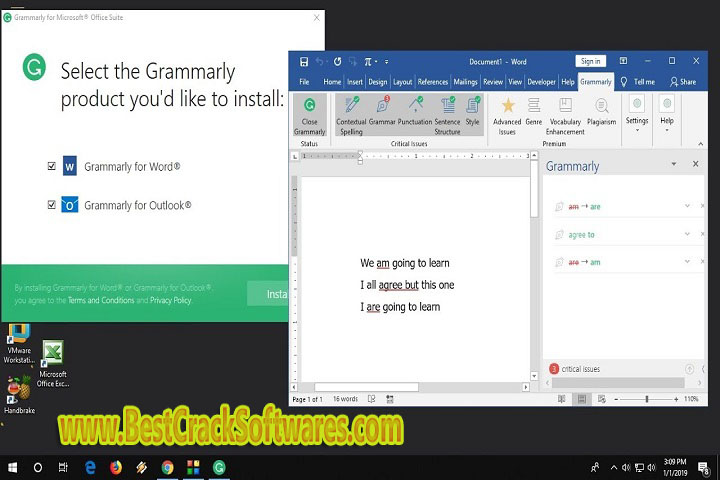The image size is (720, 480).
Task: Click the Tell me search box
Action: tap(638, 82)
